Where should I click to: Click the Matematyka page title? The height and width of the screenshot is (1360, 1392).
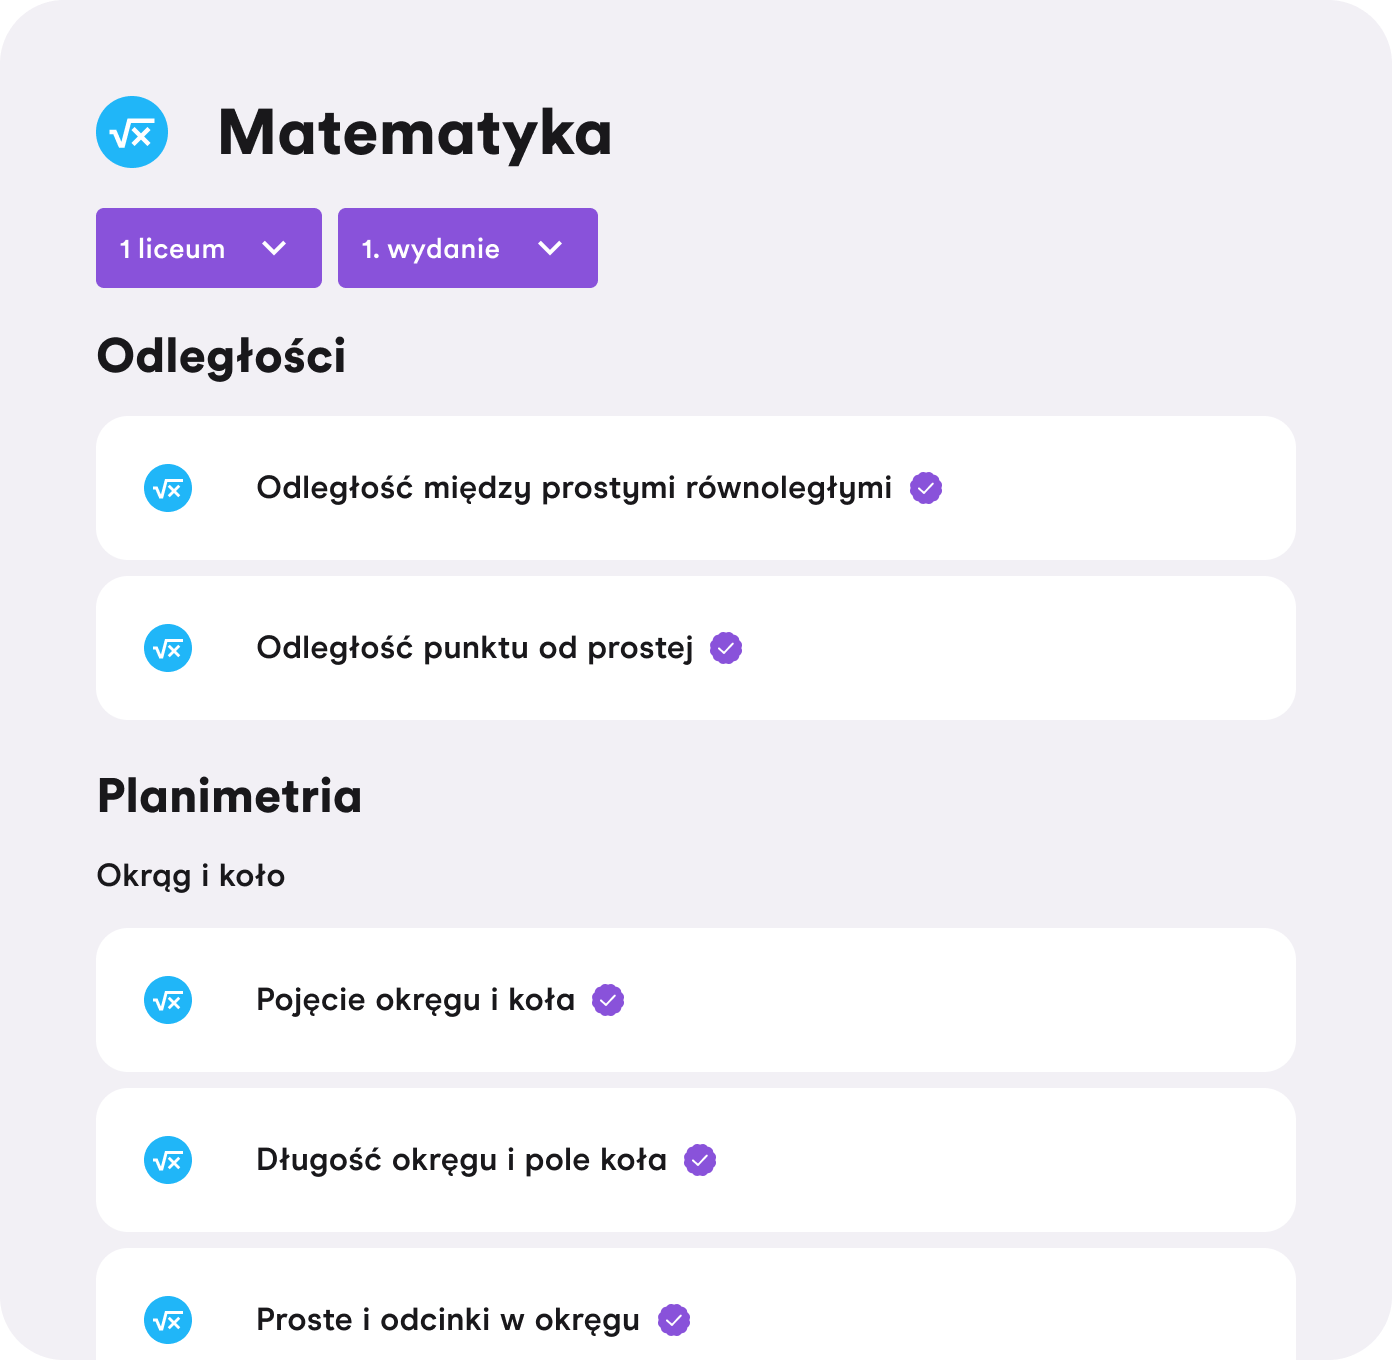click(x=415, y=132)
